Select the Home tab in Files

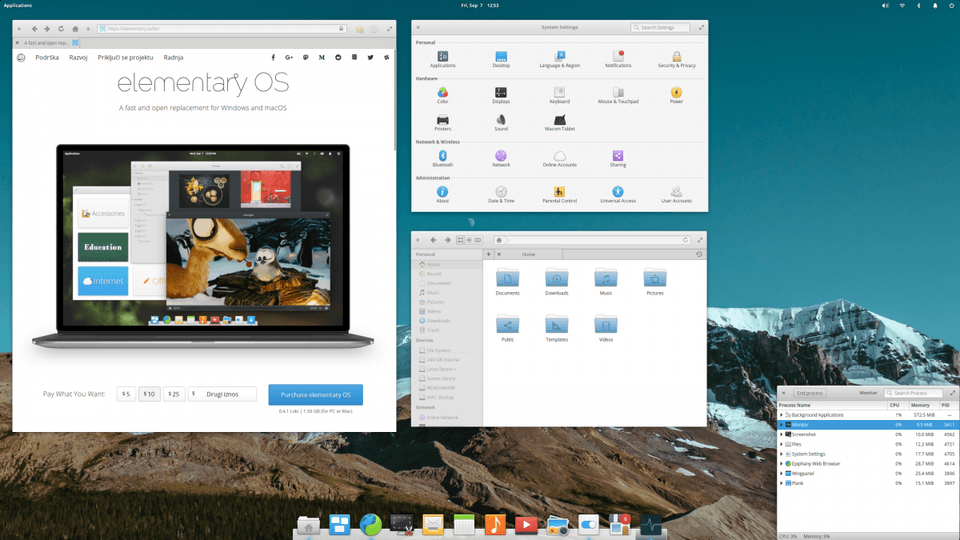[x=528, y=254]
